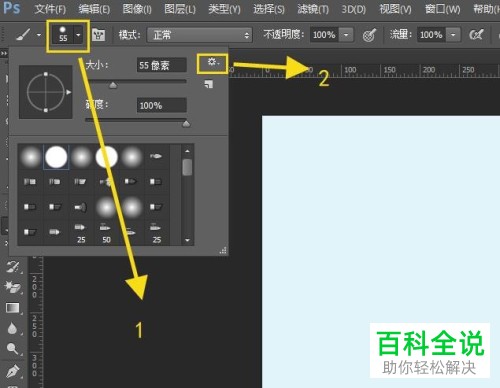Open the 选择(S) menu

coord(269,9)
